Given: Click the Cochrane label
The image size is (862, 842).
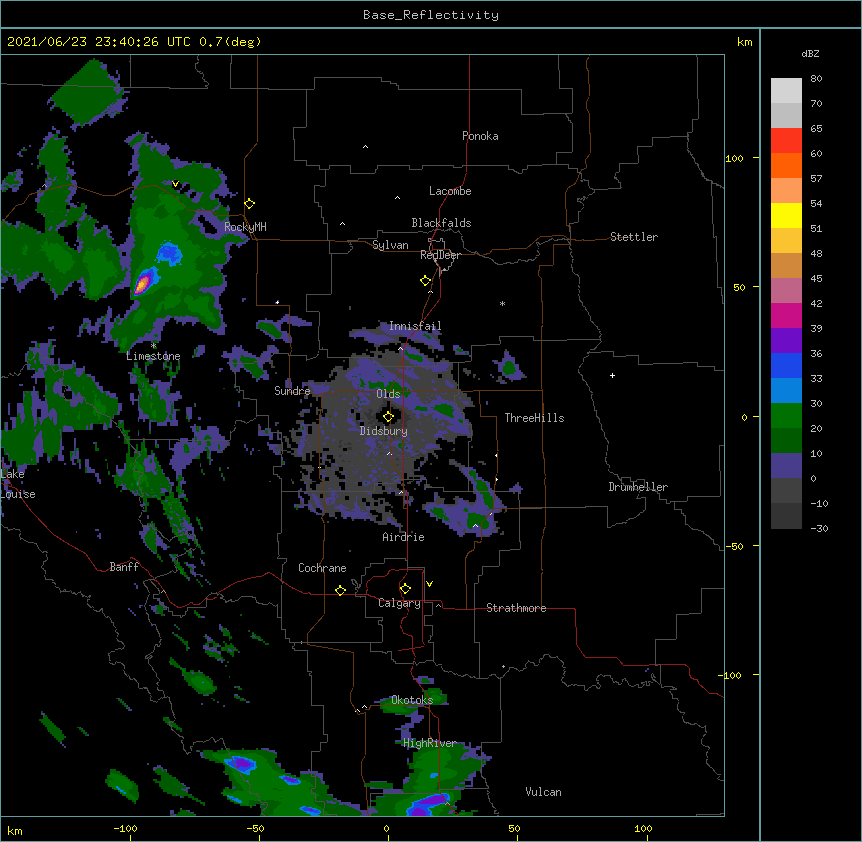Looking at the screenshot, I should coord(322,568).
